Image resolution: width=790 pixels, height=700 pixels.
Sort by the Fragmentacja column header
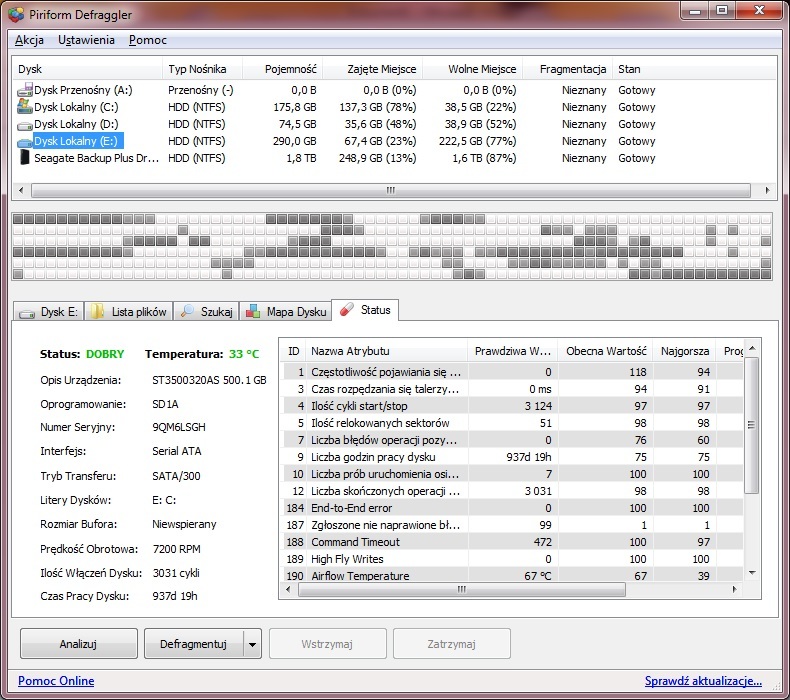tap(568, 69)
